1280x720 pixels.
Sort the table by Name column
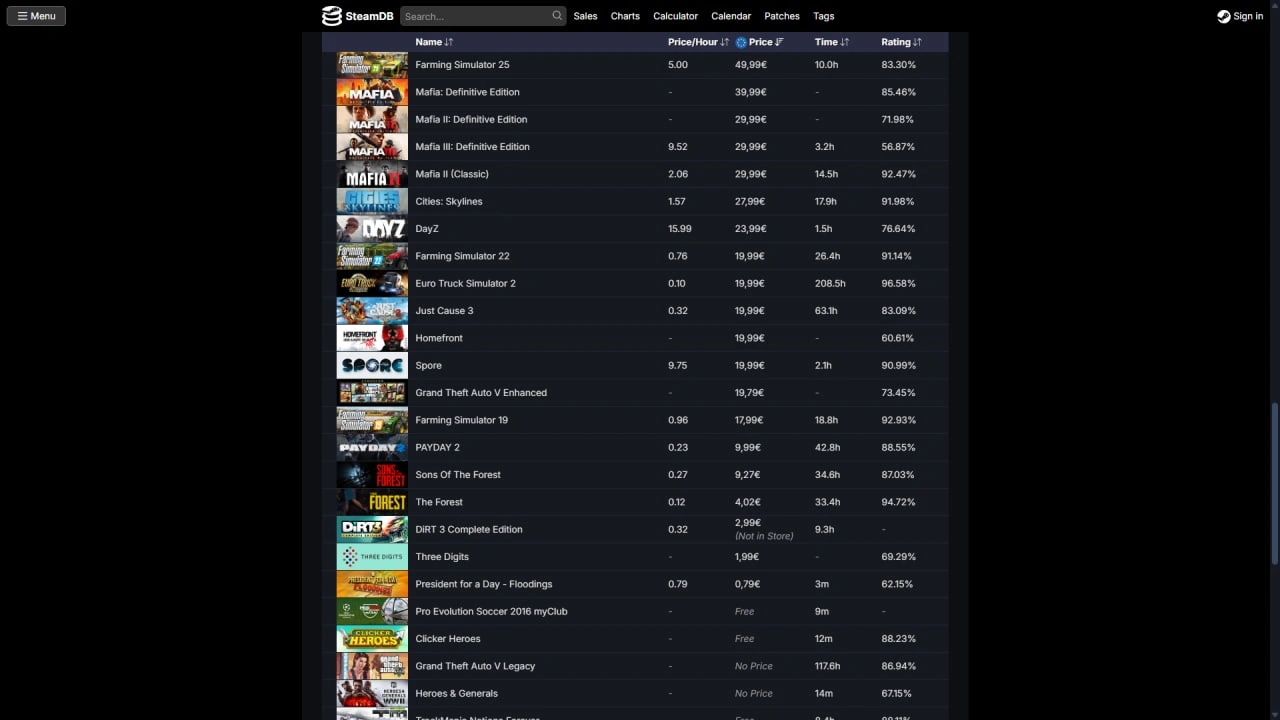coord(434,42)
